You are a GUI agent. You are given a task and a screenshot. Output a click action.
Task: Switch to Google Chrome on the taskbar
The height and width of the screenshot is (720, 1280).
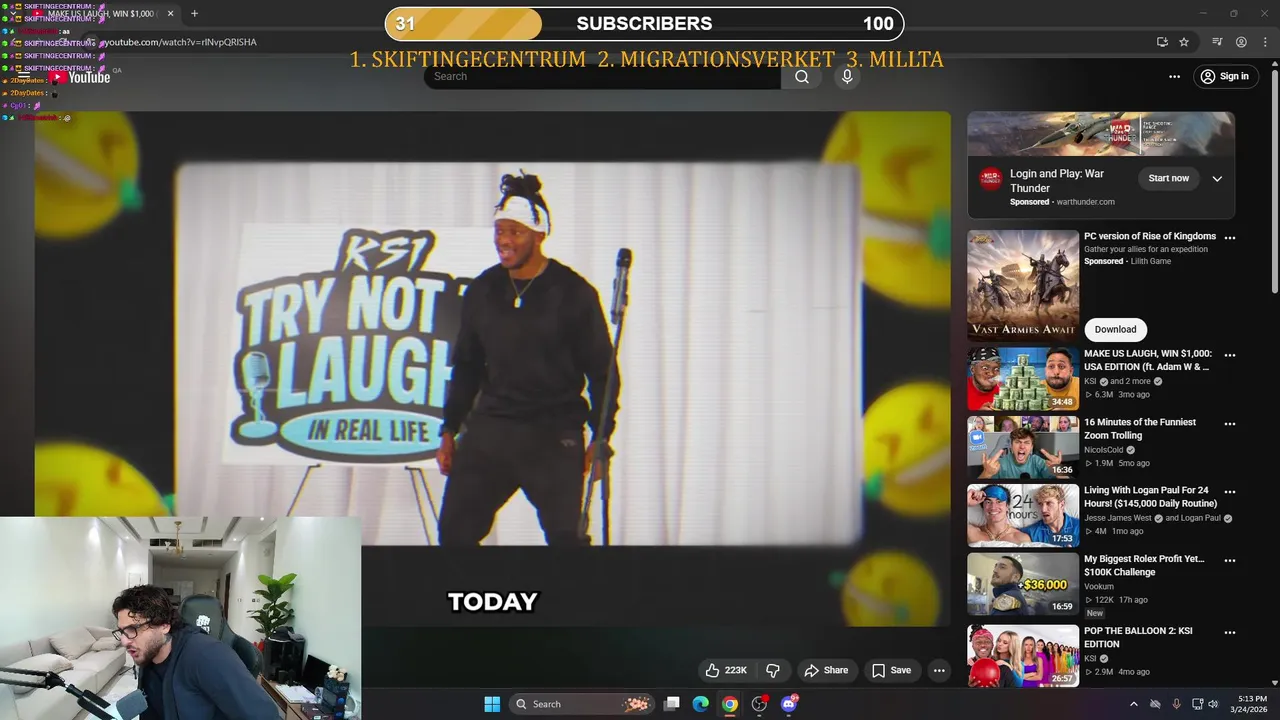coord(730,704)
